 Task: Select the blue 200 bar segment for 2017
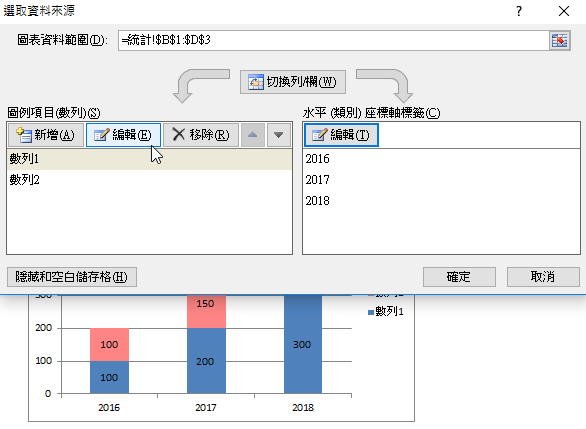206,361
